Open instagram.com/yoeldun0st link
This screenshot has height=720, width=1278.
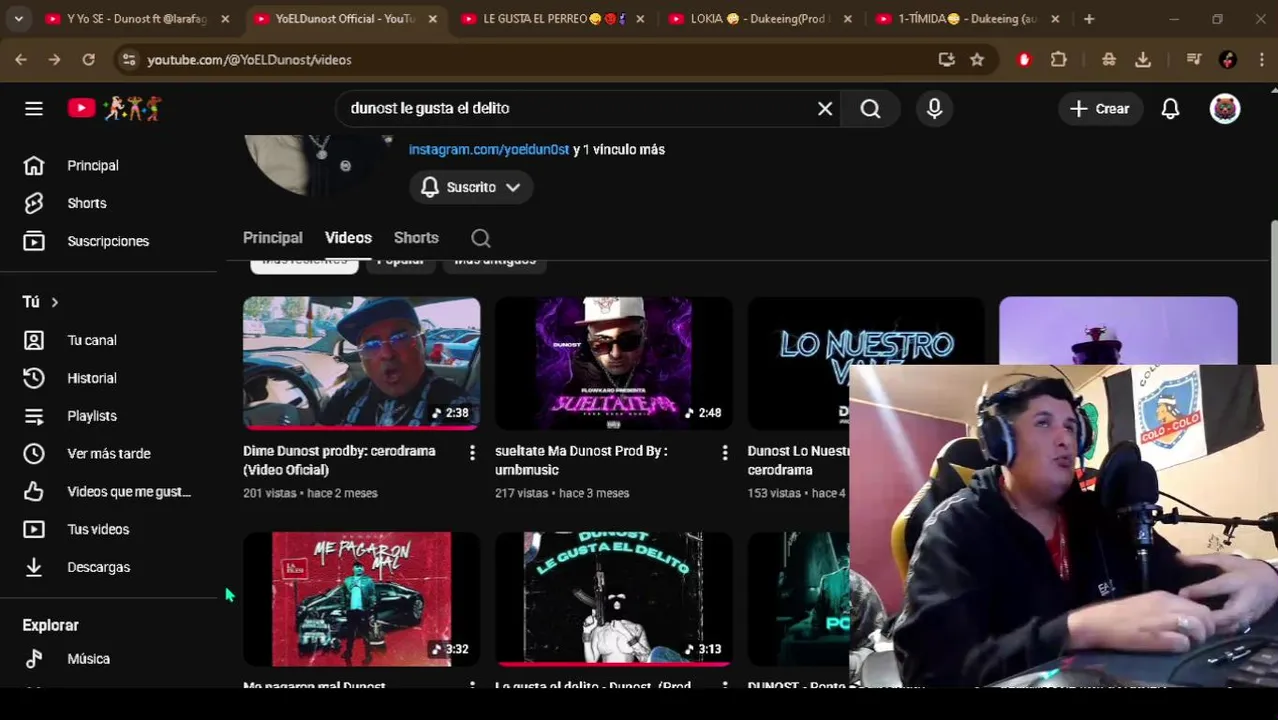489,149
